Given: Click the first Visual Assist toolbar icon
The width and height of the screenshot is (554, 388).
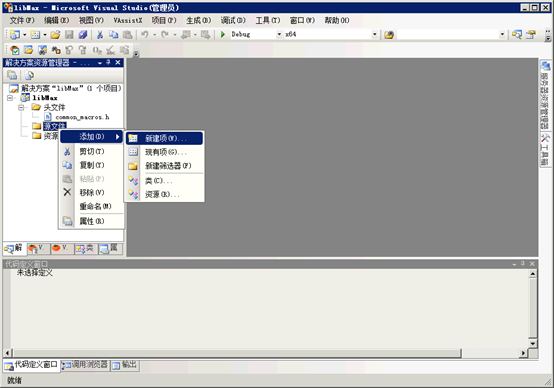Looking at the screenshot, I should pyautogui.click(x=15, y=50).
